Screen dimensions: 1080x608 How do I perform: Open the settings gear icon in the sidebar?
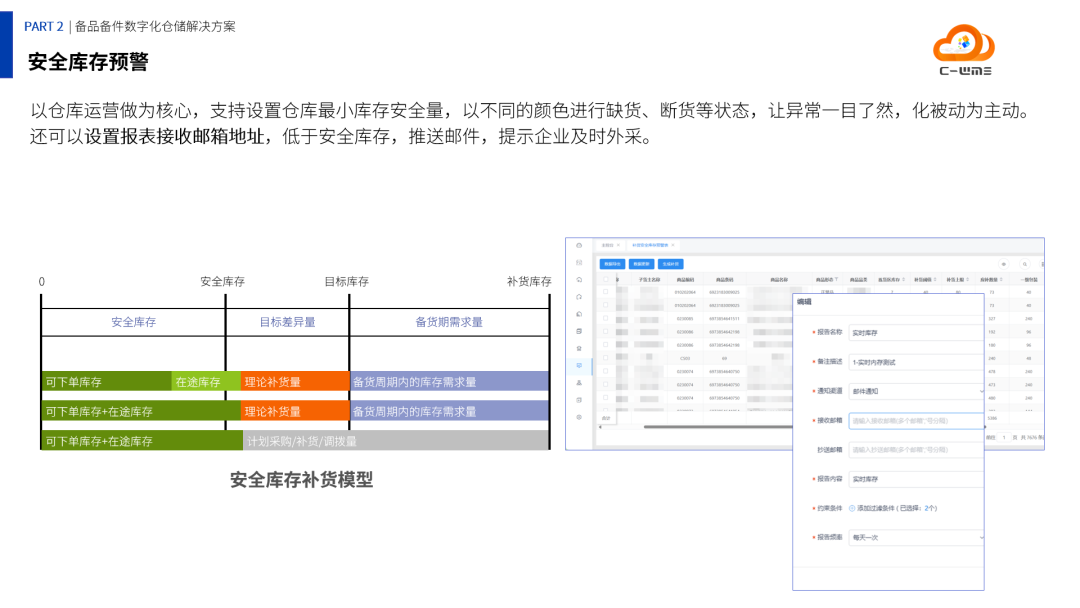tap(579, 417)
